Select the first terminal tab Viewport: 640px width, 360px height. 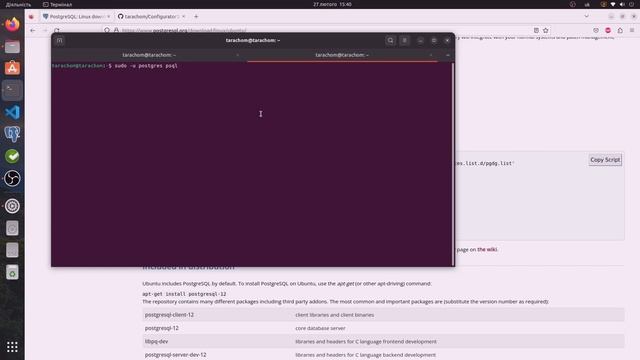[x=149, y=55]
